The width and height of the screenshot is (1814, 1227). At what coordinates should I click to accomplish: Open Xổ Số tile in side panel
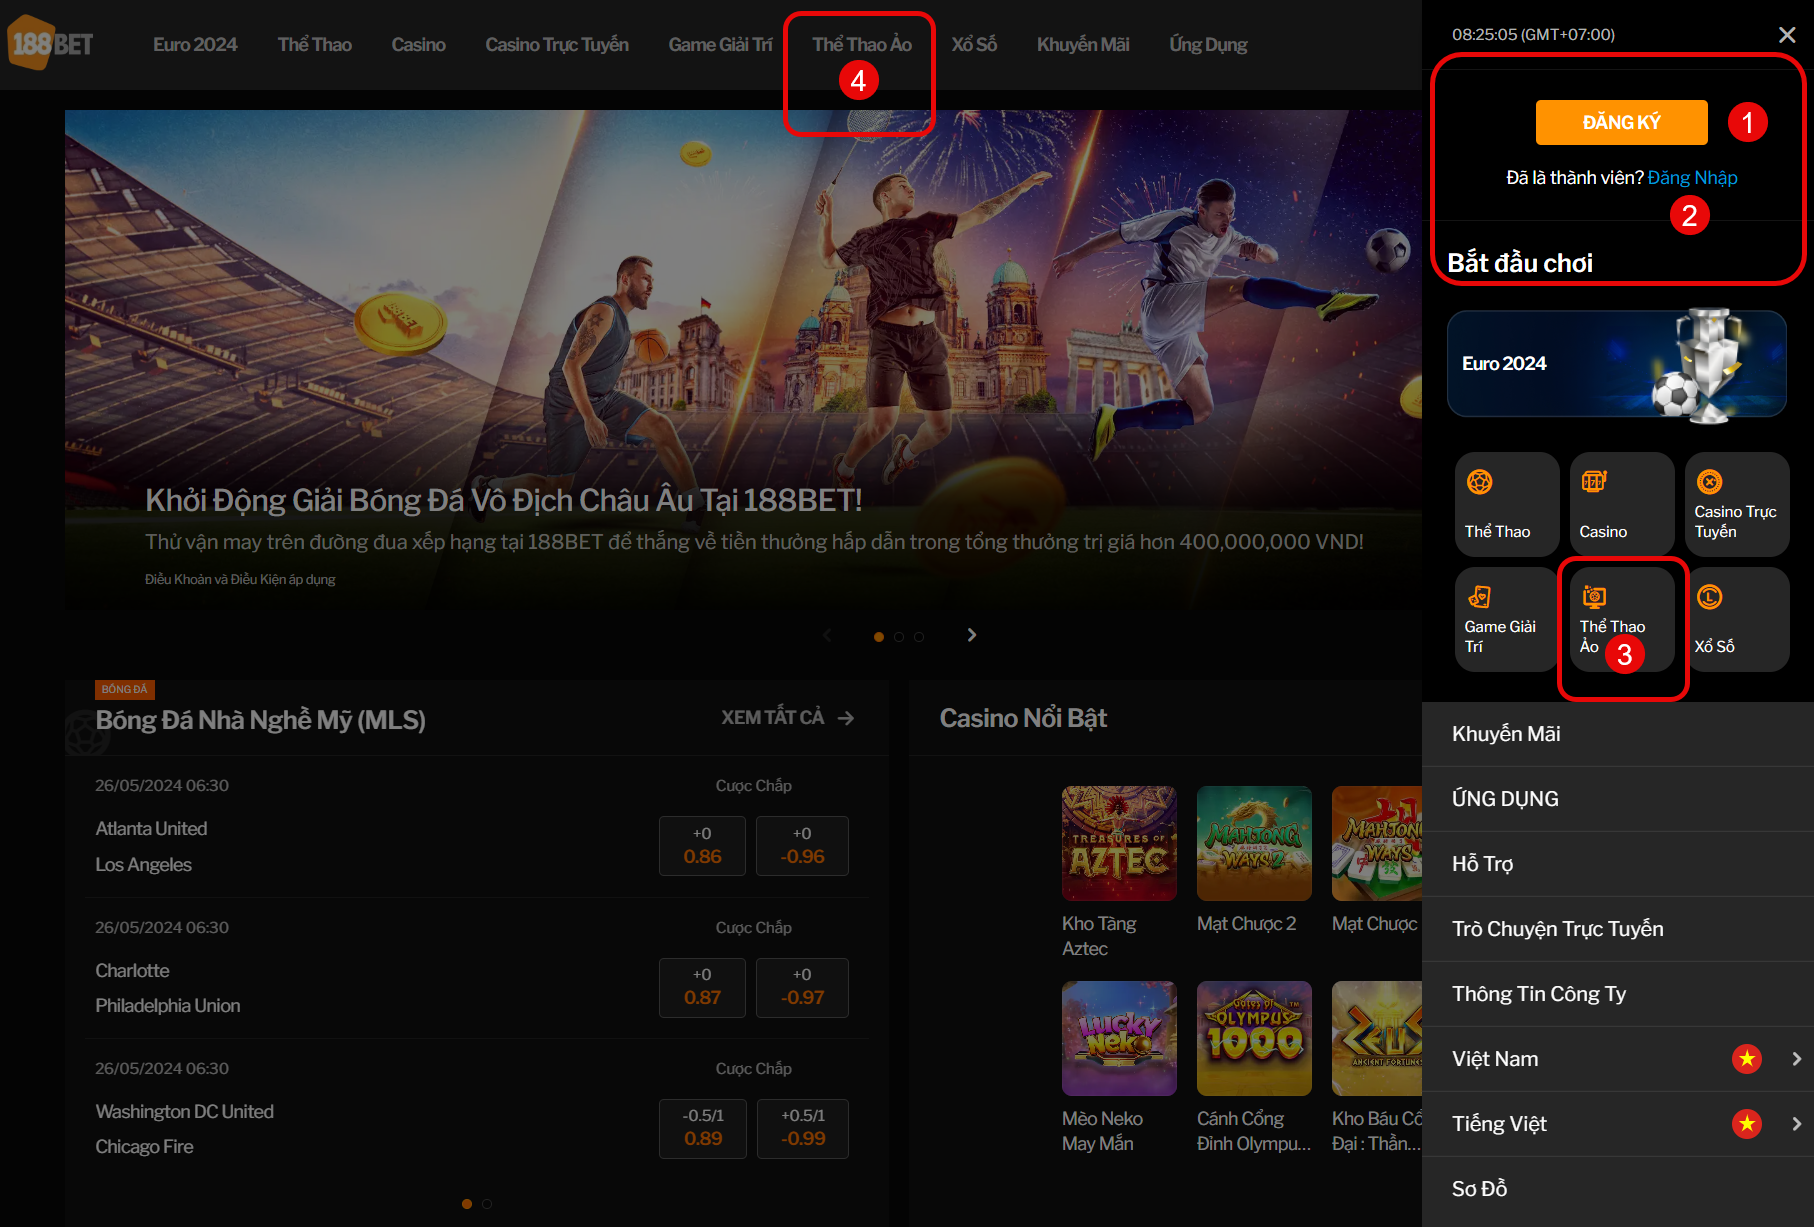point(1737,619)
